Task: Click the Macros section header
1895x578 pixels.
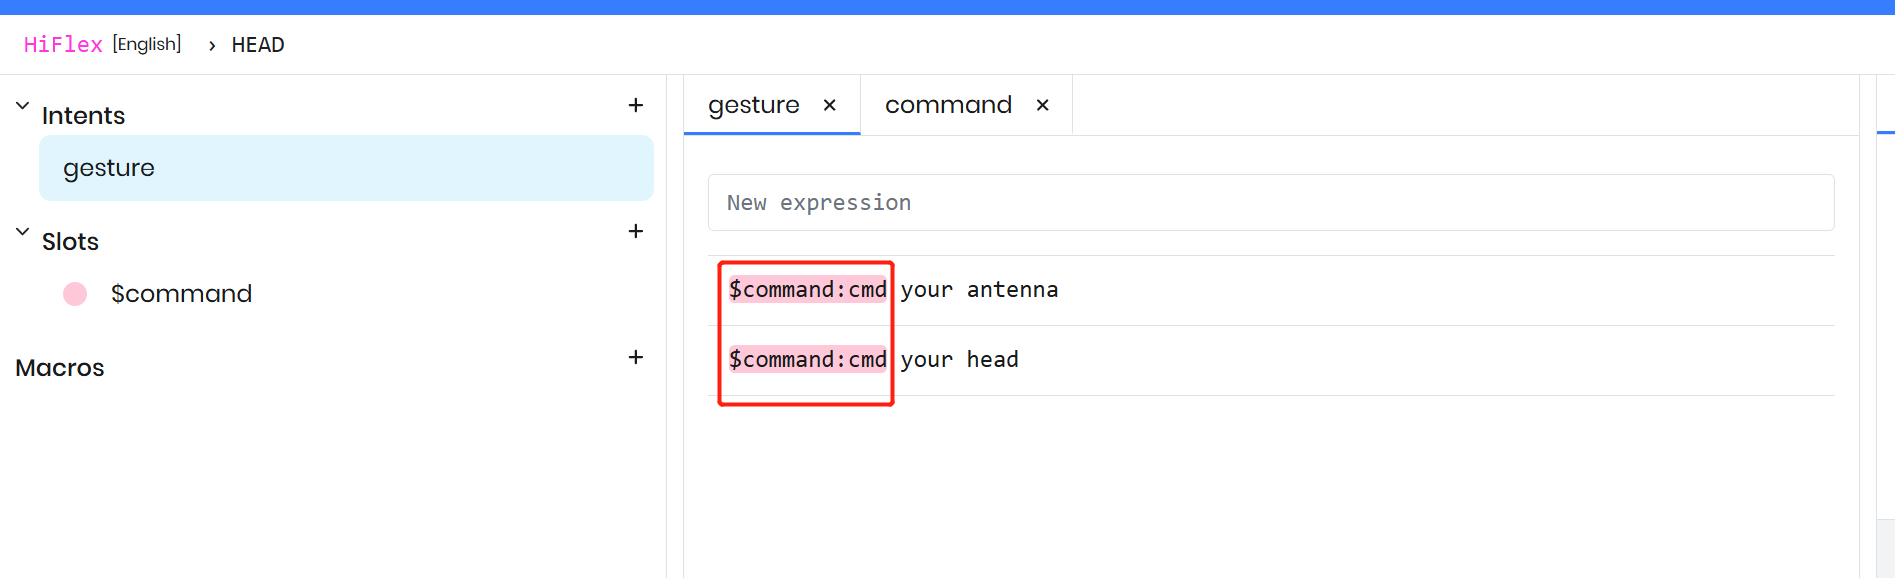Action: click(60, 368)
